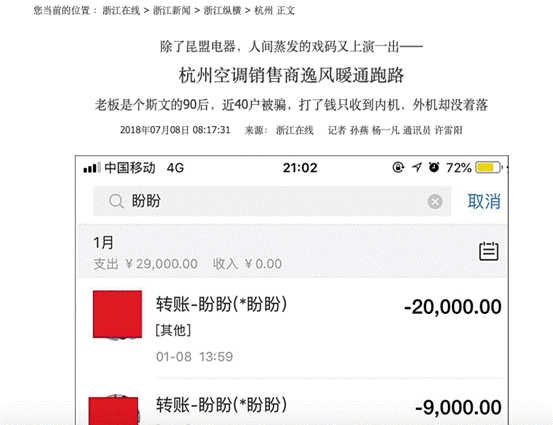553x425 pixels.
Task: Click the source label 浙江在线 under the headline
Action: pyautogui.click(x=294, y=130)
